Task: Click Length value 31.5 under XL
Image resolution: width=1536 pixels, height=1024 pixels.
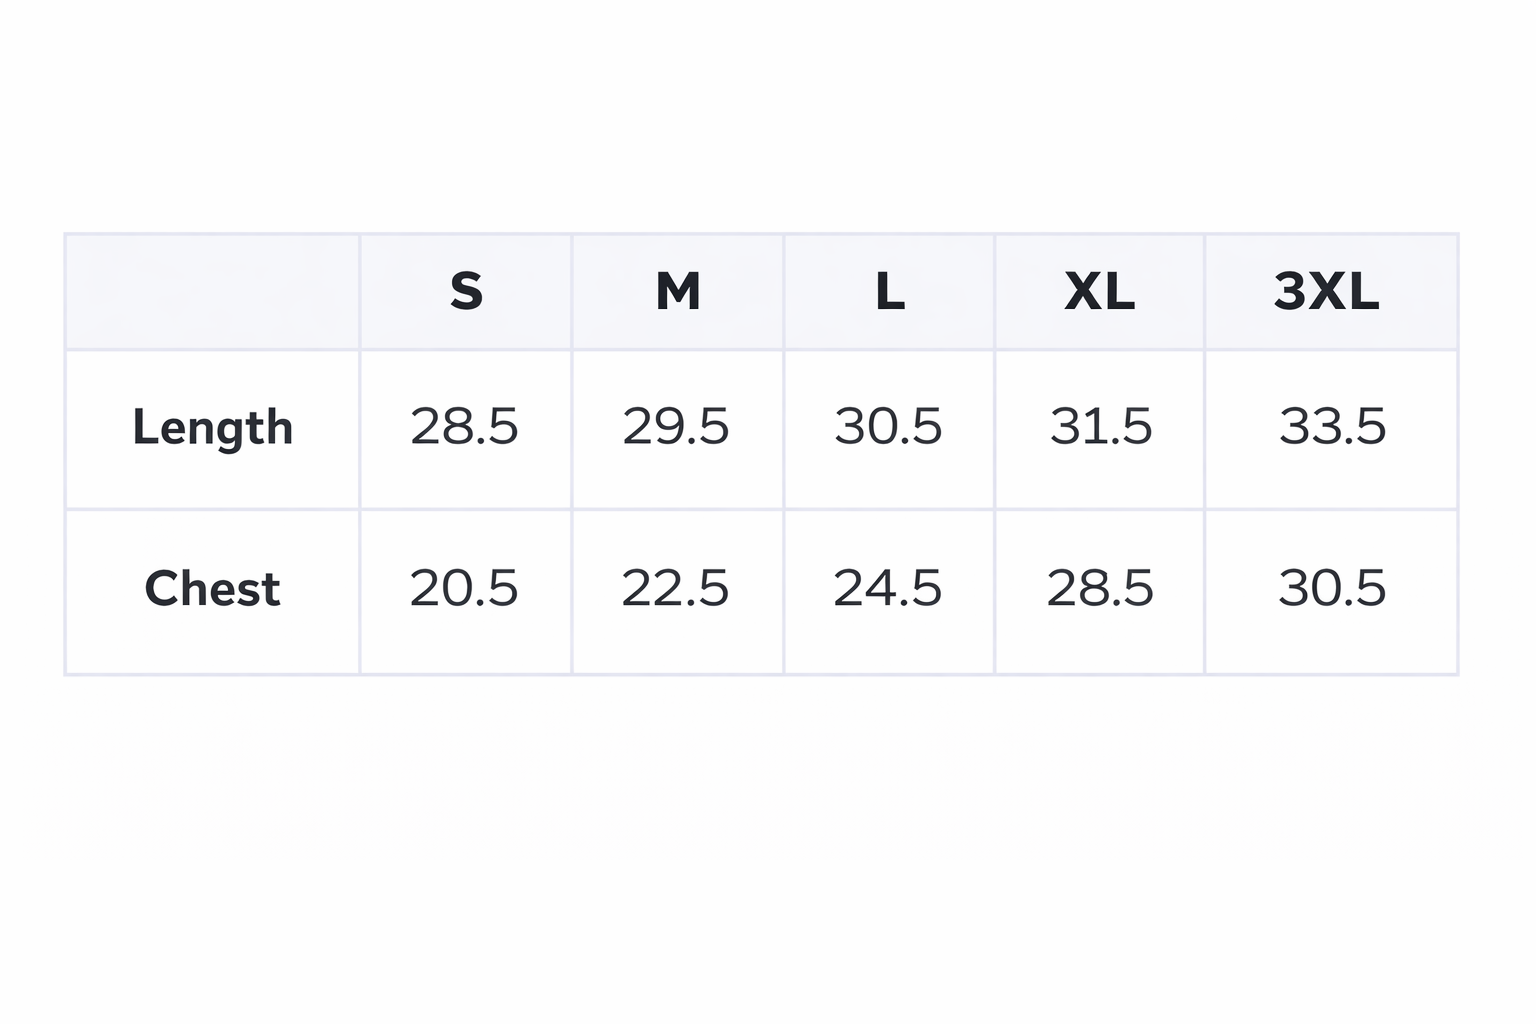Action: 1100,427
